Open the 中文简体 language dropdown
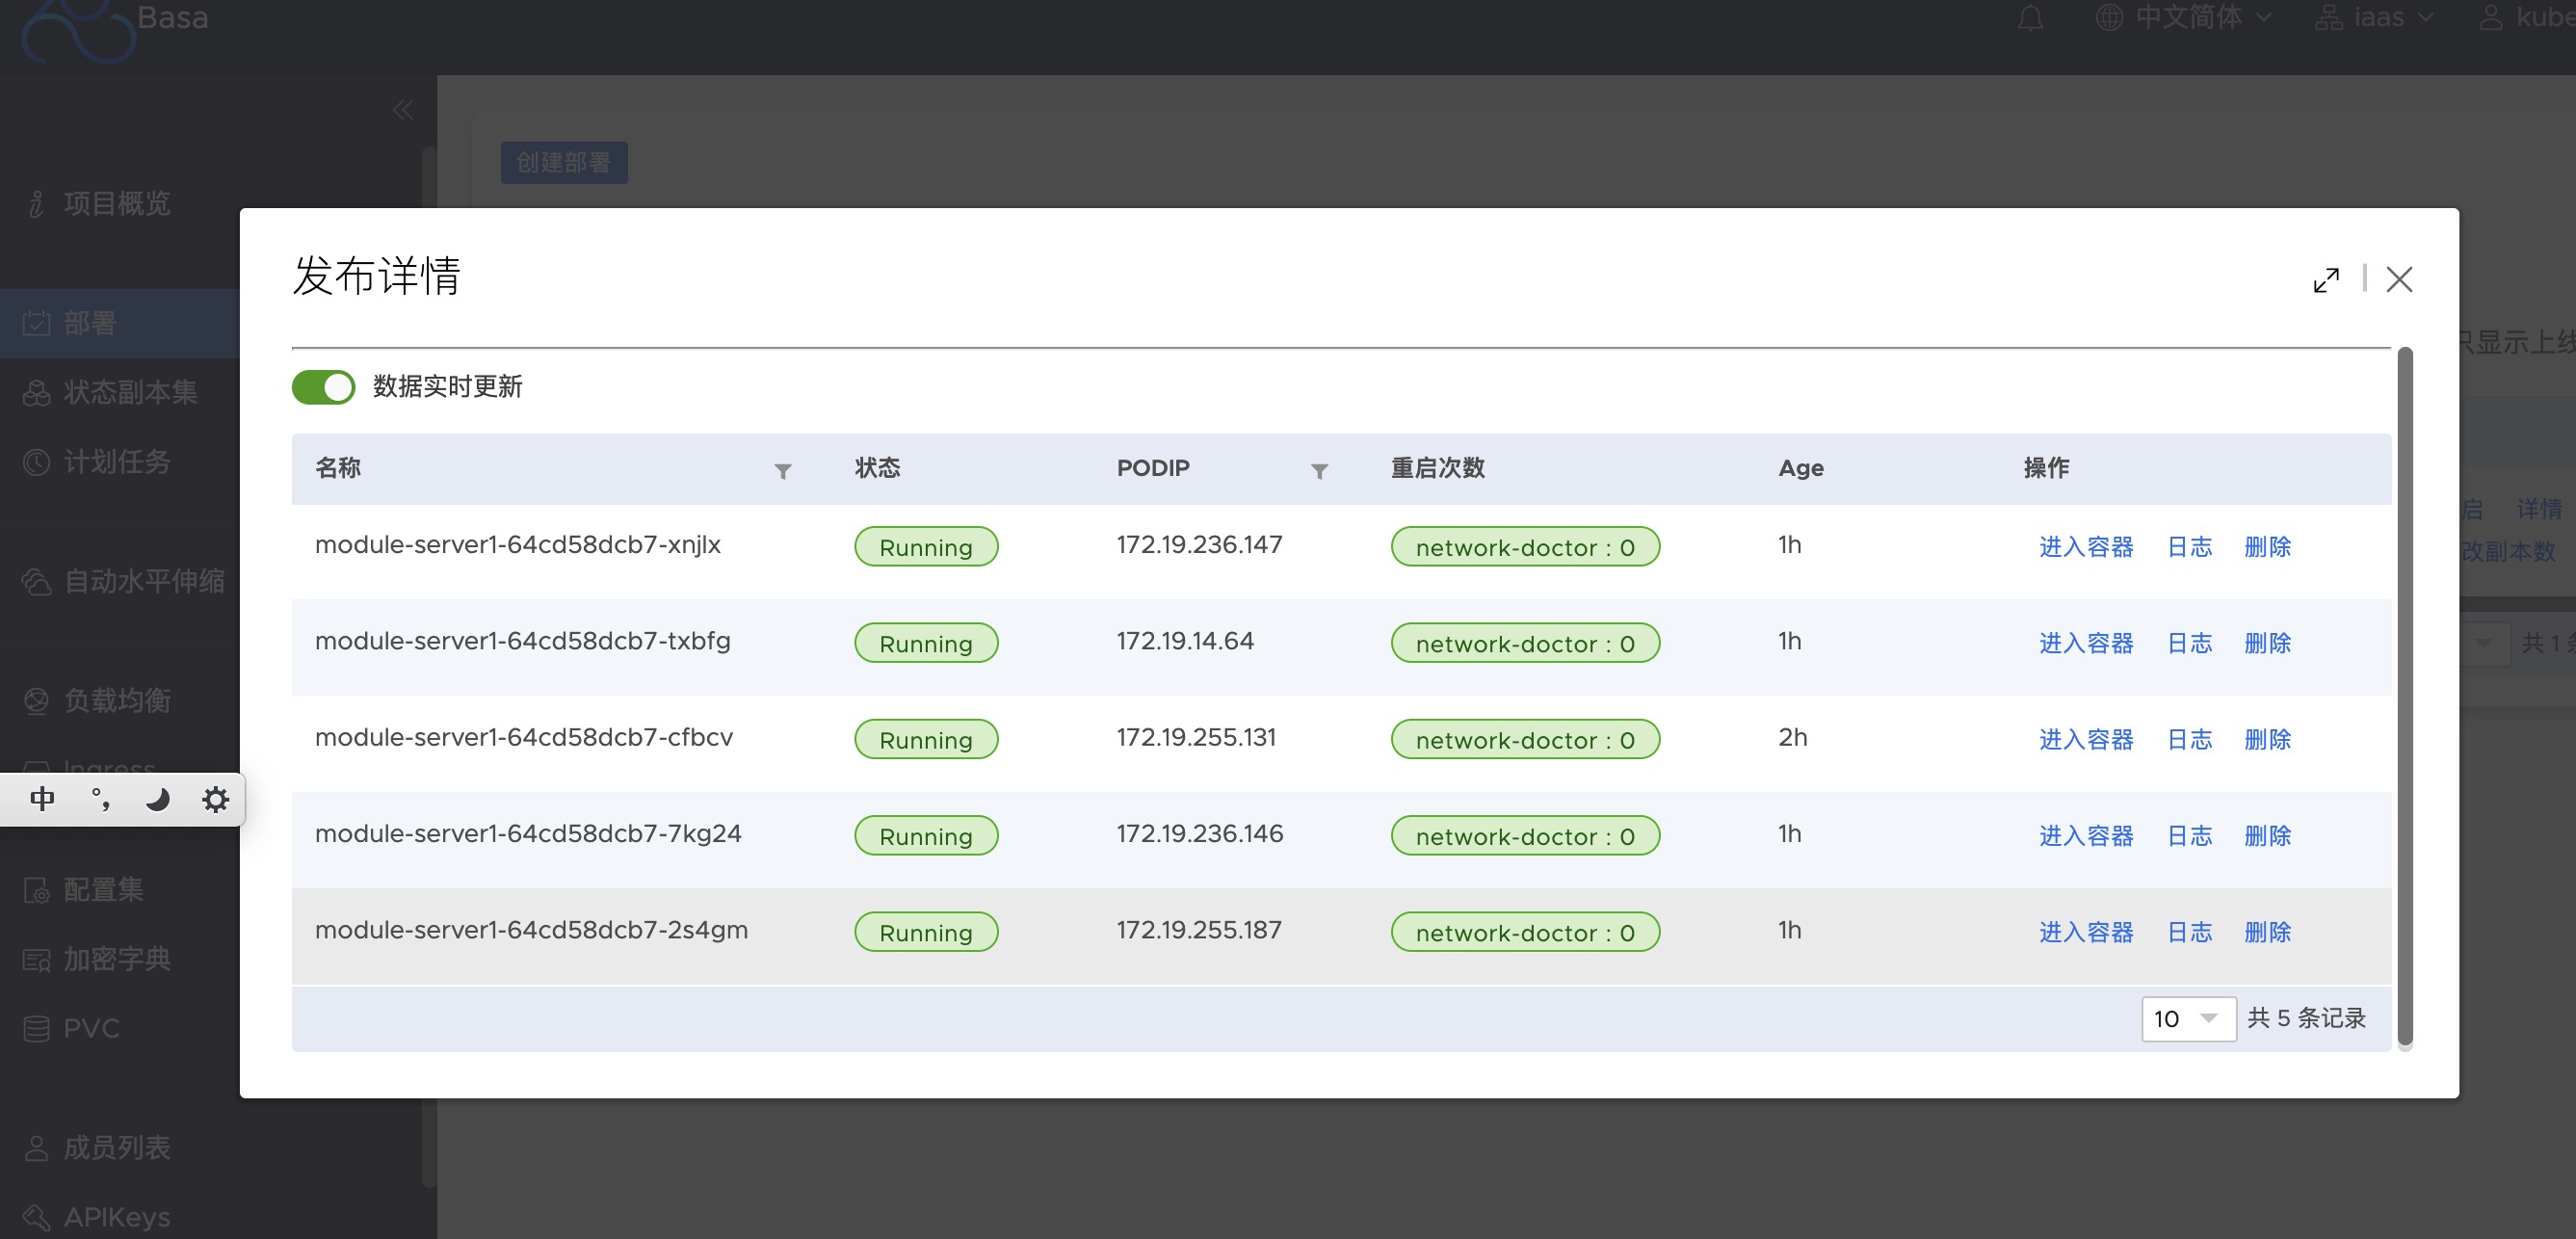Screen dimensions: 2576x1239 [2186, 18]
